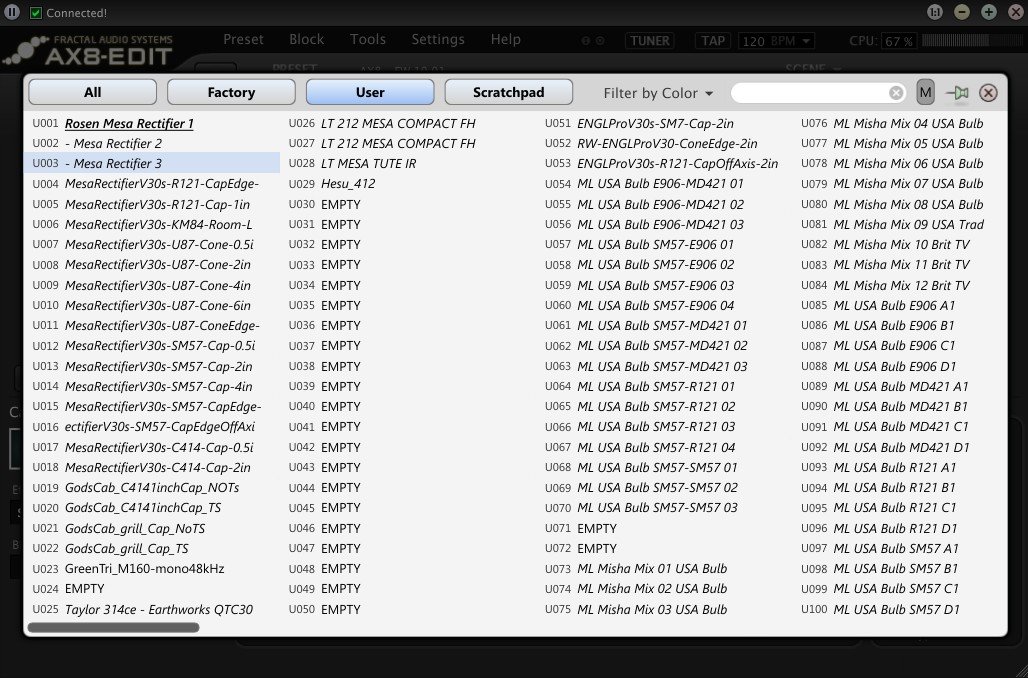
Task: Select U054 ML USA Bulb E906-MD421 01
Action: coord(665,184)
